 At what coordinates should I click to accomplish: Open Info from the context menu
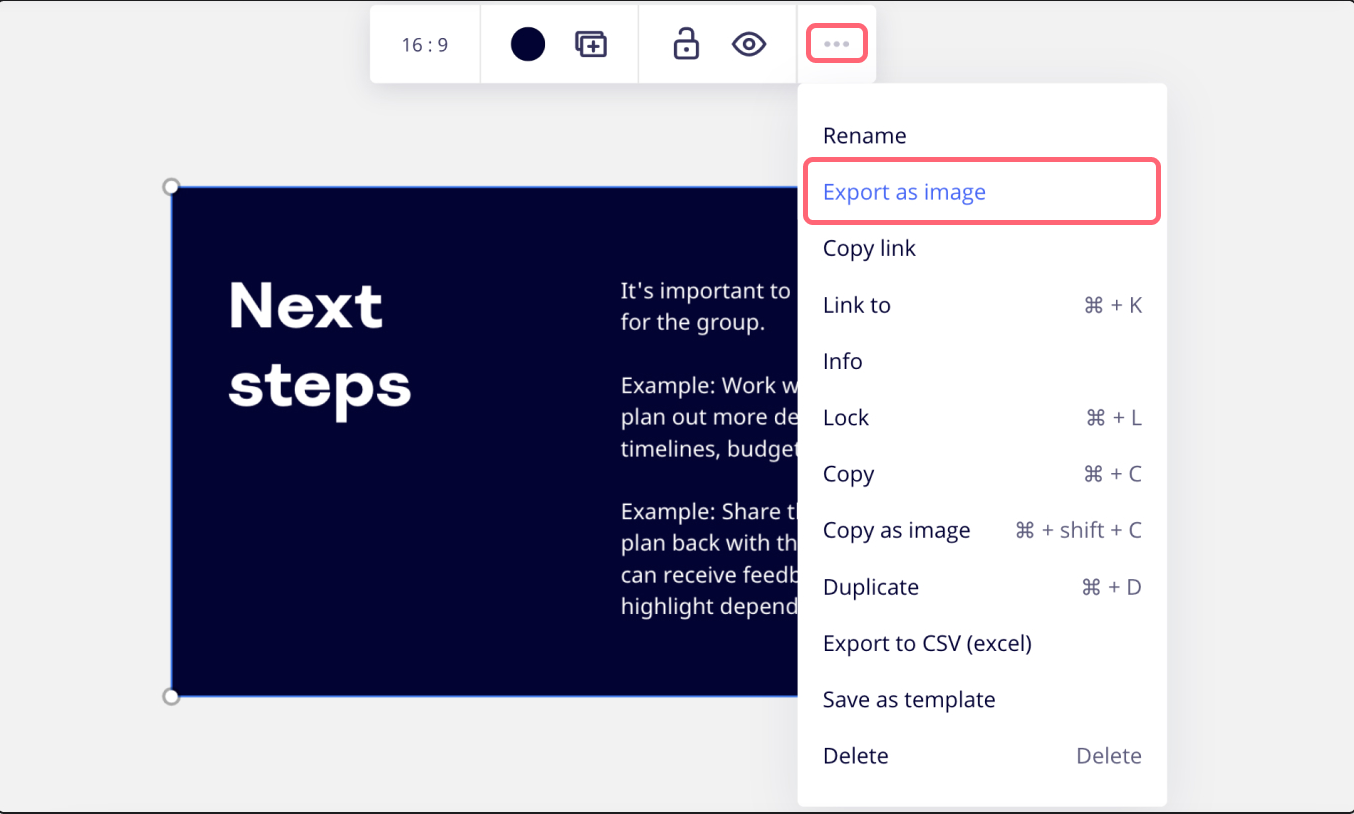pos(843,361)
